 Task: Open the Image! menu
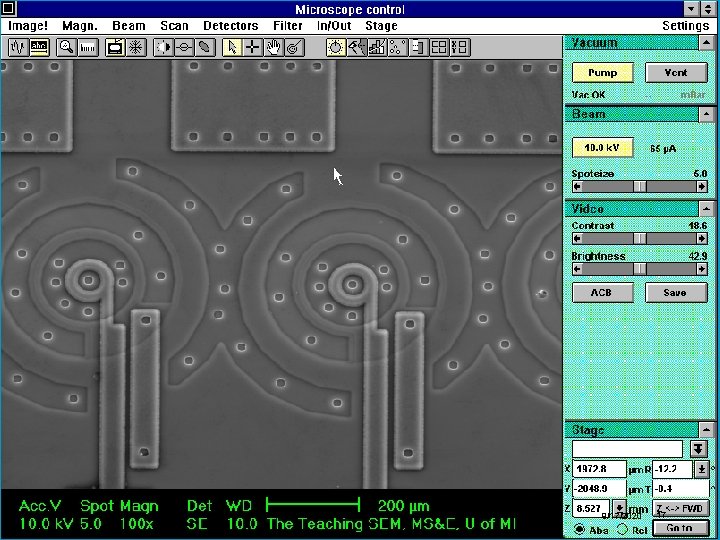tap(28, 26)
